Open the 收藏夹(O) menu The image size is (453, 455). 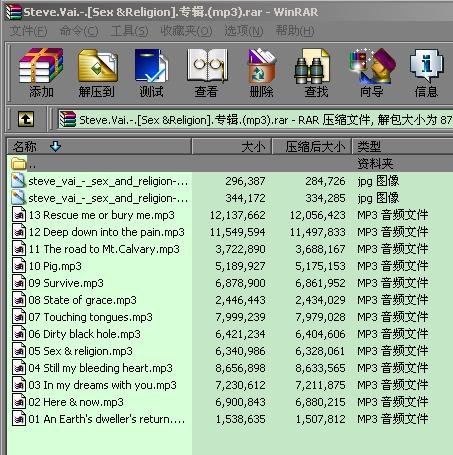[x=186, y=31]
